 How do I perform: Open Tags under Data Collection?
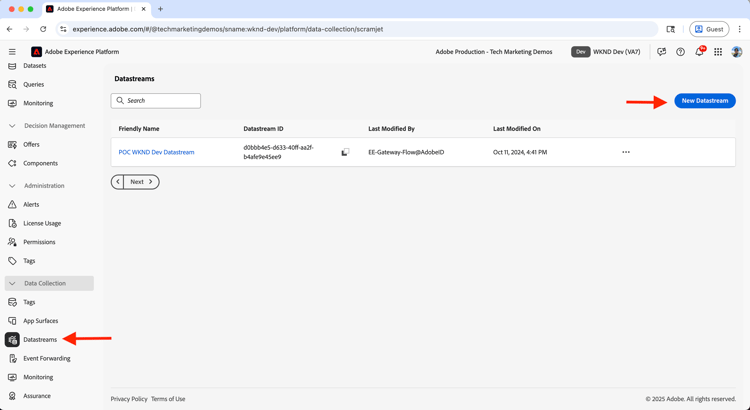[x=29, y=302]
